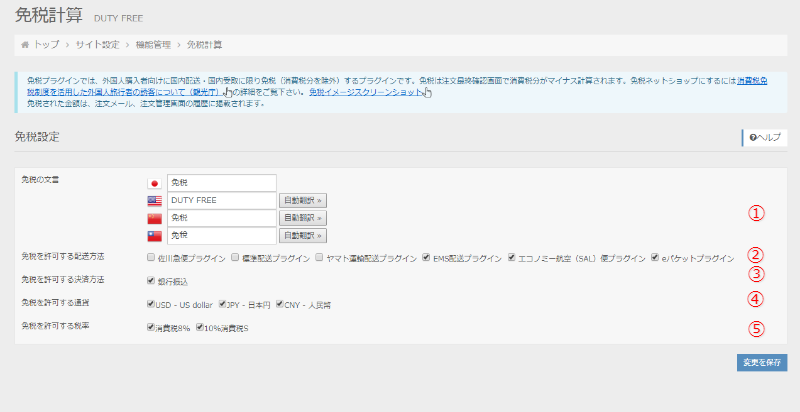Toggle the 佐川急便プラグイン checkbox
The width and height of the screenshot is (800, 412).
[150, 257]
